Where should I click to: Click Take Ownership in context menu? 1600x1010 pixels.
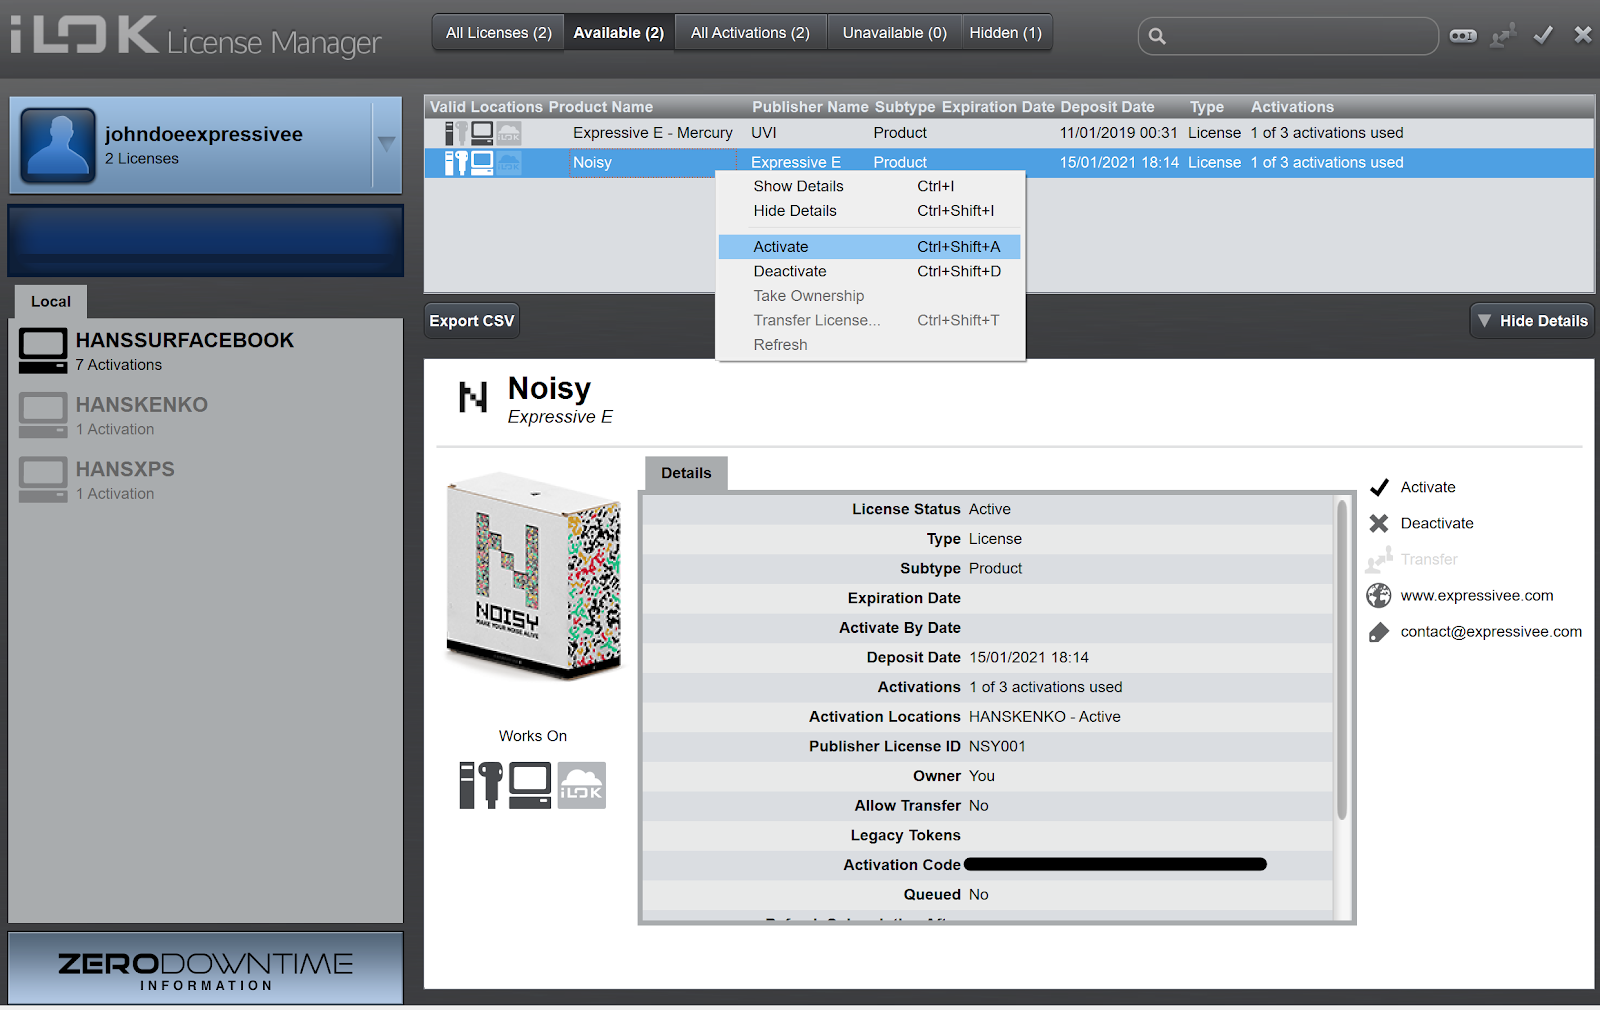(870, 296)
